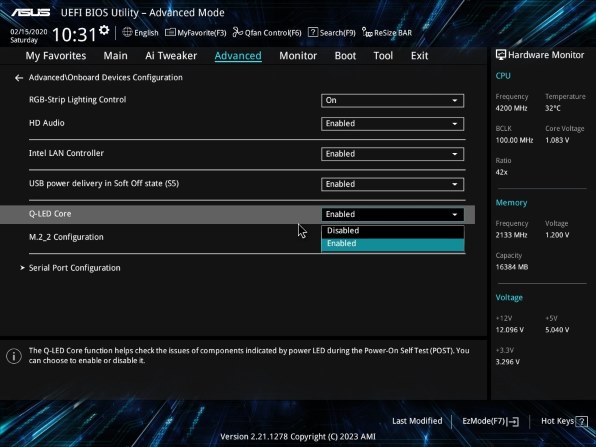Click the Qfan Control fan icon
Image resolution: width=596 pixels, height=447 pixels.
click(x=238, y=32)
